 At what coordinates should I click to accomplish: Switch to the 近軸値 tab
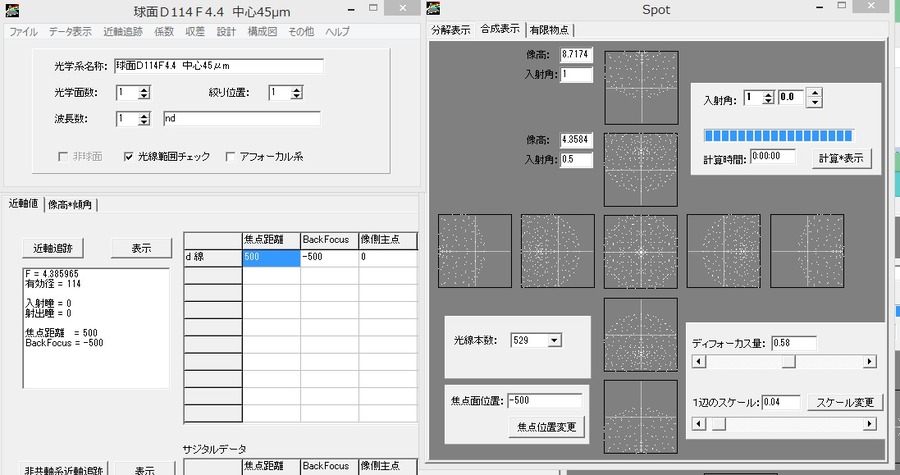tap(23, 204)
